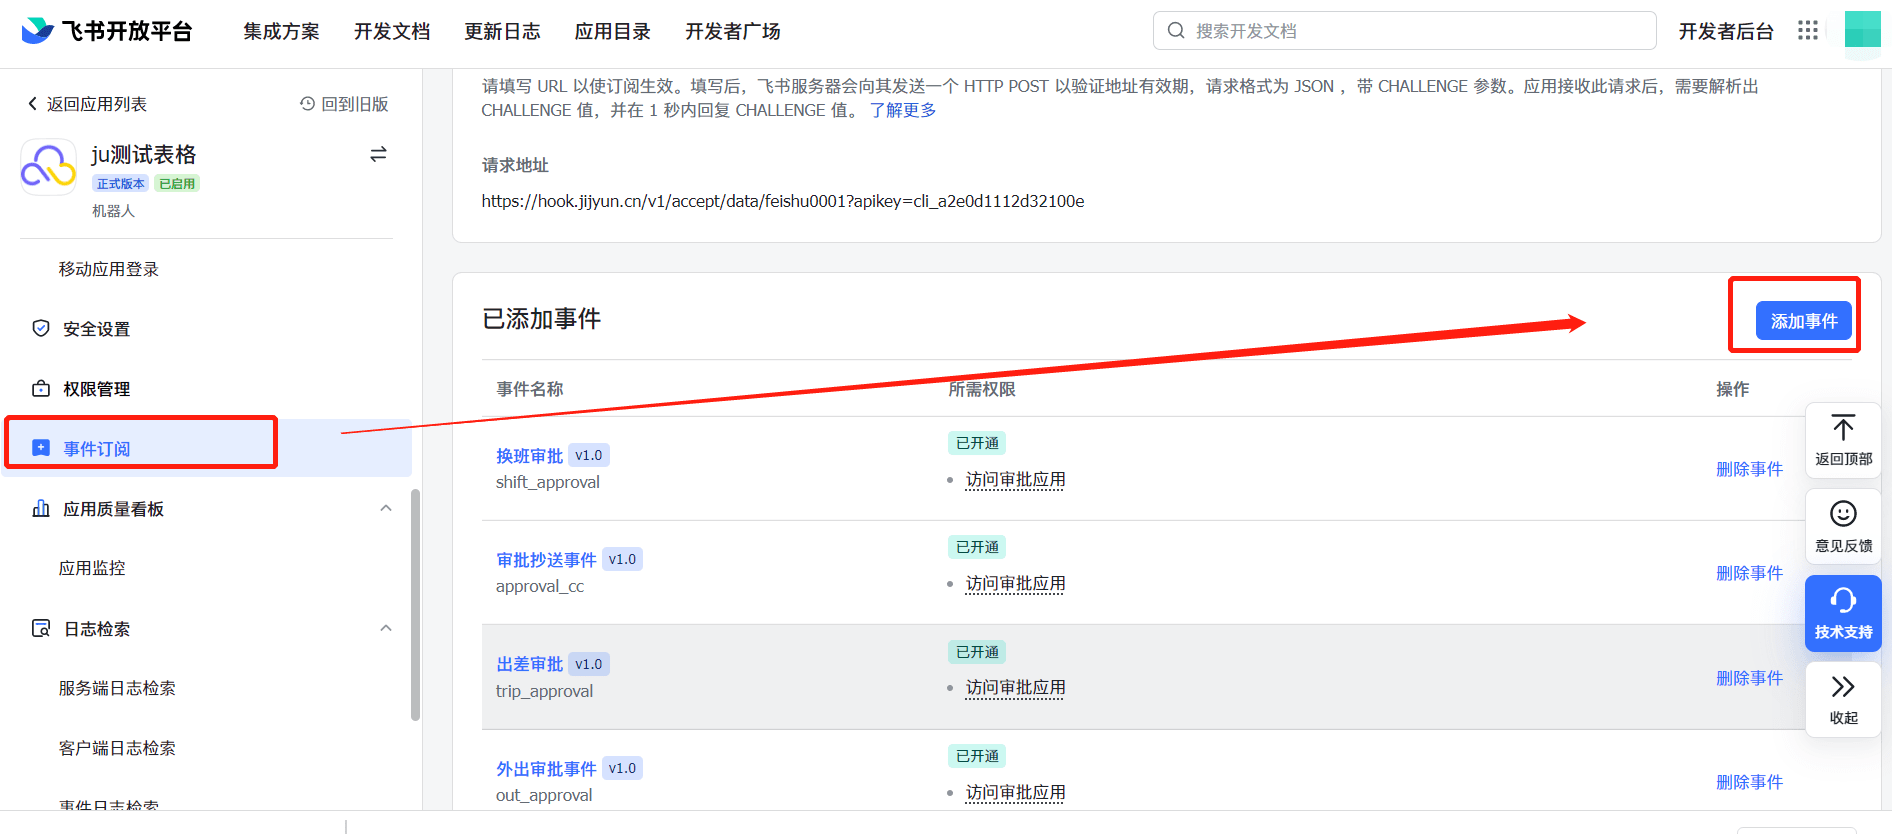Delete the 换班审批 event
The image size is (1892, 834).
tap(1749, 469)
